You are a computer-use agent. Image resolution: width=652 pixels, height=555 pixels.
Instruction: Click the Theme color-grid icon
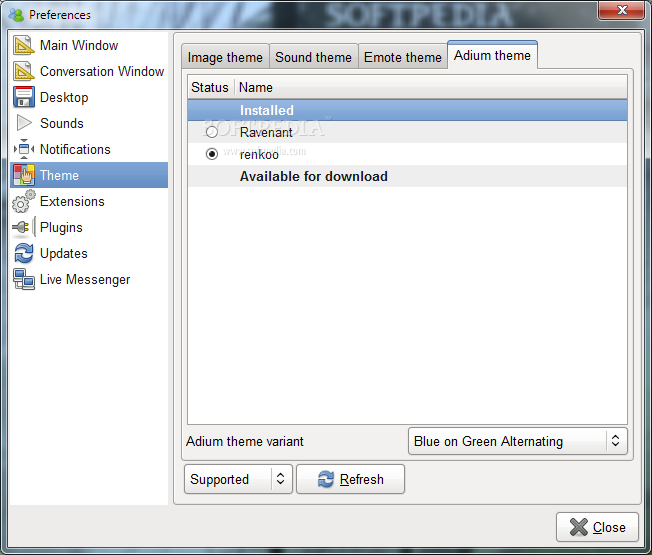click(24, 175)
